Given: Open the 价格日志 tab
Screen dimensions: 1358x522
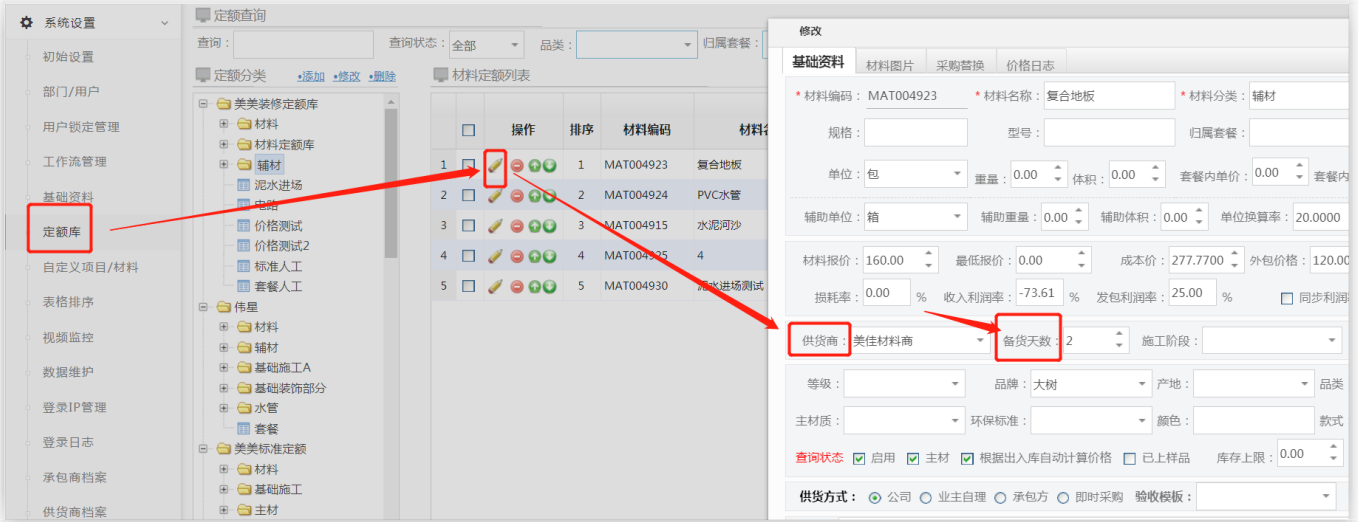Looking at the screenshot, I should (x=1029, y=65).
